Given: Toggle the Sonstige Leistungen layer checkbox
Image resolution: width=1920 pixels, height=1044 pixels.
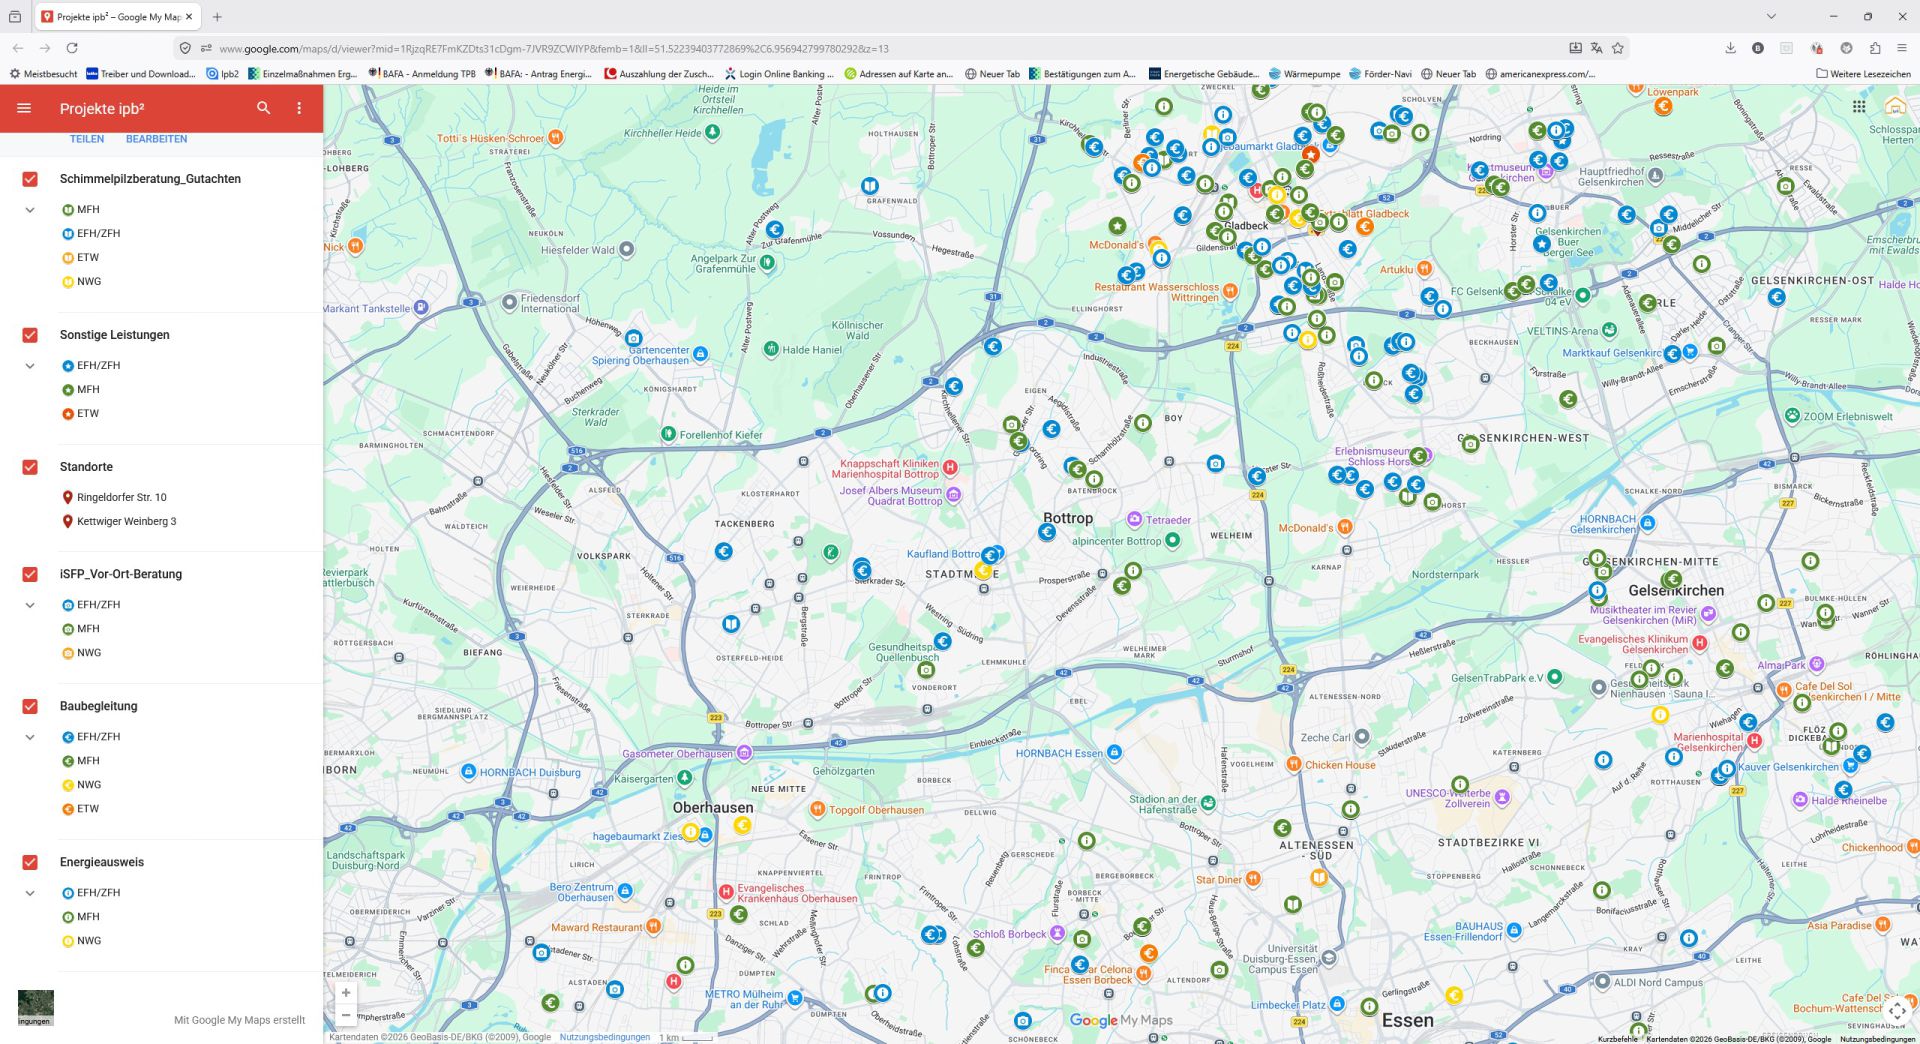Looking at the screenshot, I should [x=30, y=335].
